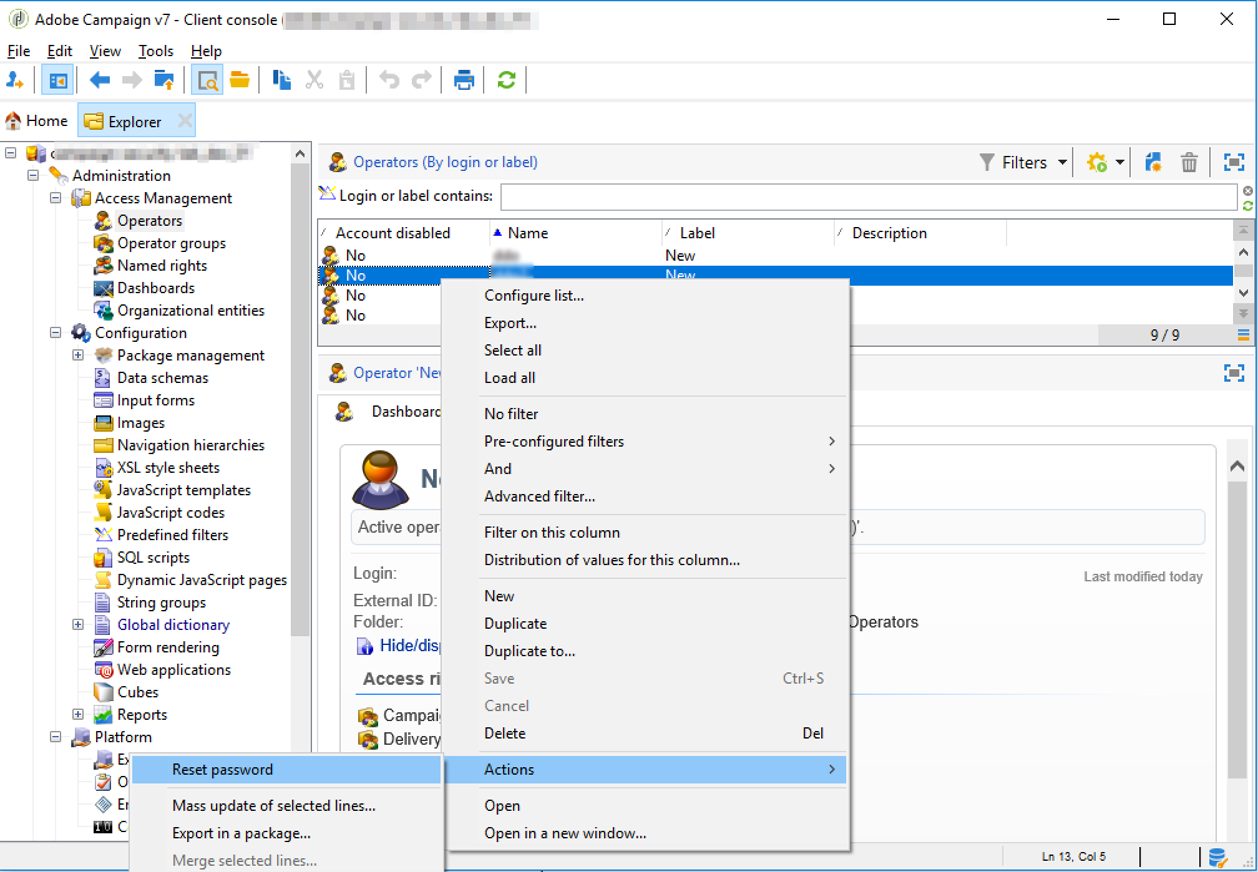Expand the Reports tree node
The width and height of the screenshot is (1258, 872).
point(78,715)
